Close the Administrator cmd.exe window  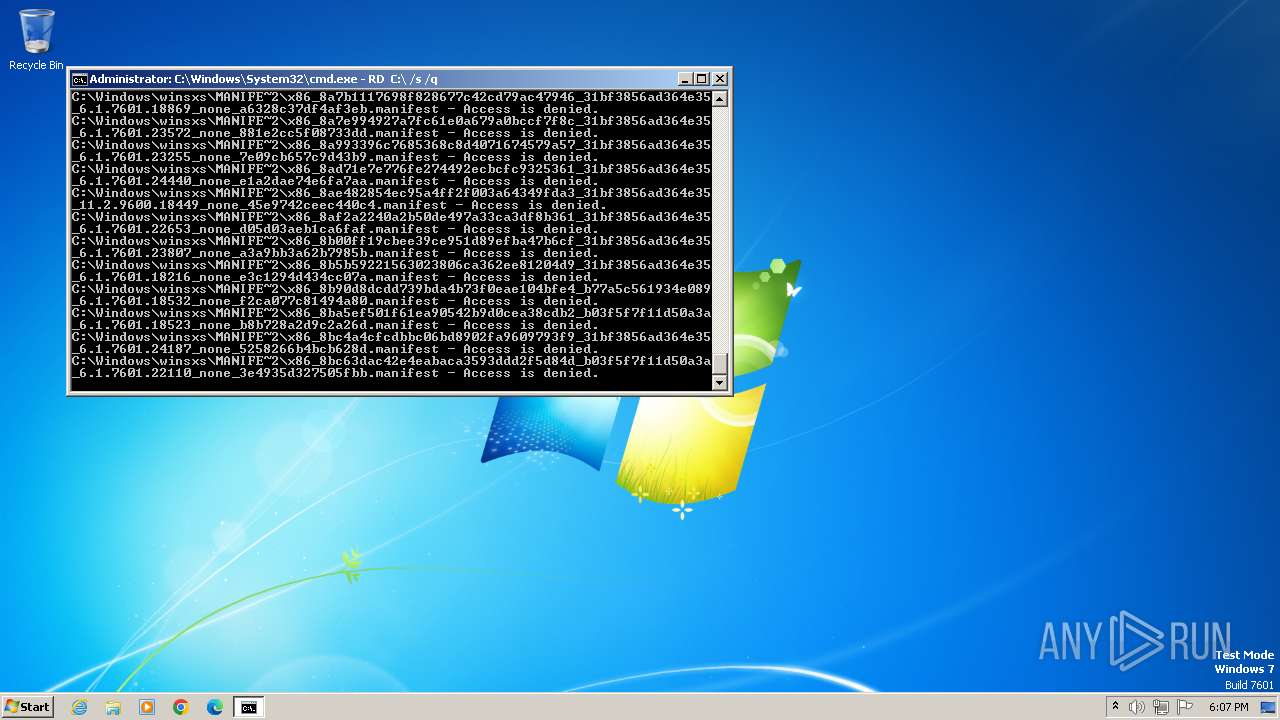[720, 78]
